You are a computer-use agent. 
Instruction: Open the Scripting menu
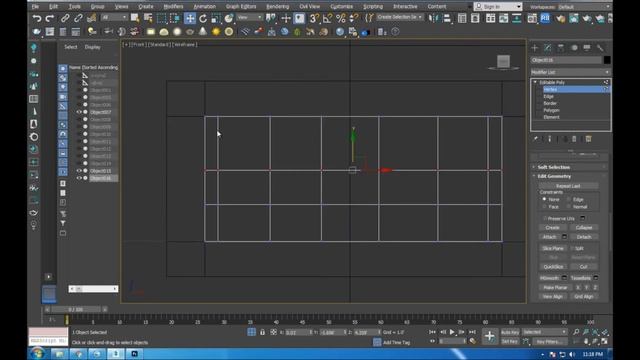tap(373, 7)
